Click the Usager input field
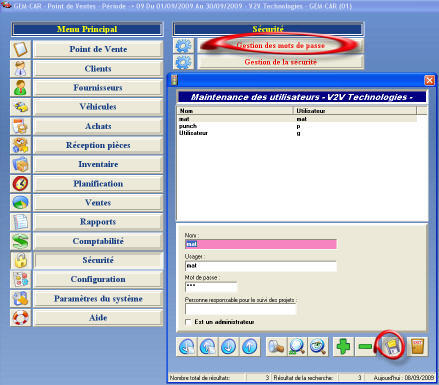The height and width of the screenshot is (385, 439). tap(261, 266)
